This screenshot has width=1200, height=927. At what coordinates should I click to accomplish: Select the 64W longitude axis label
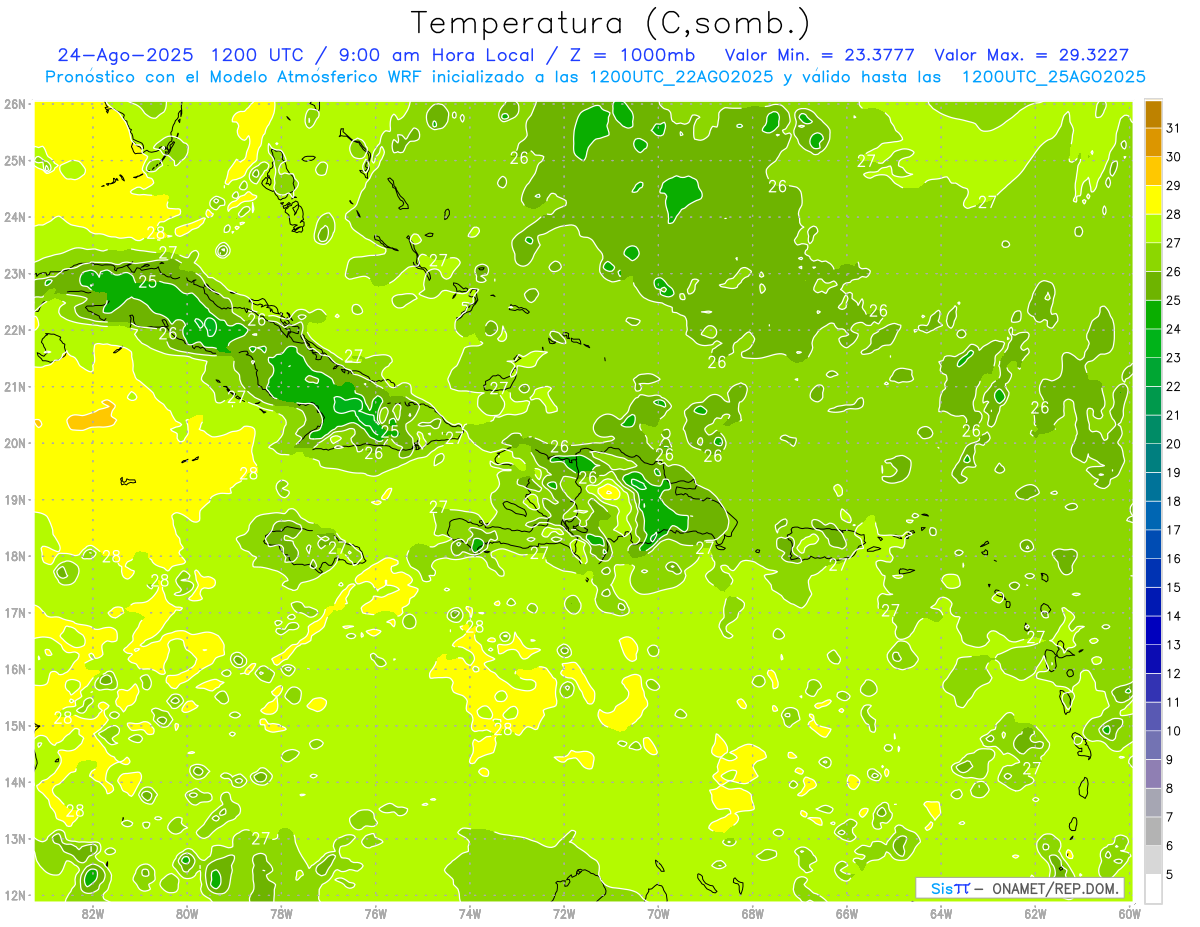pos(941,914)
